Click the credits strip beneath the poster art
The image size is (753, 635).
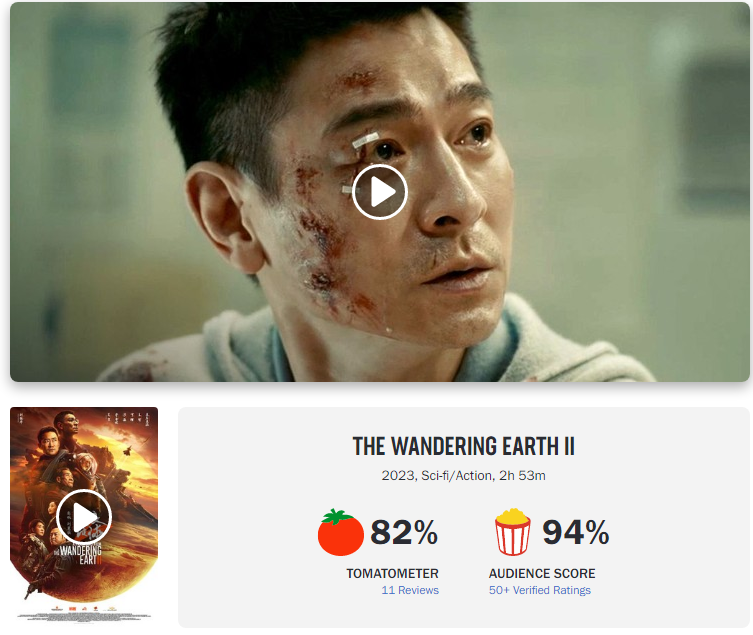pyautogui.click(x=84, y=612)
